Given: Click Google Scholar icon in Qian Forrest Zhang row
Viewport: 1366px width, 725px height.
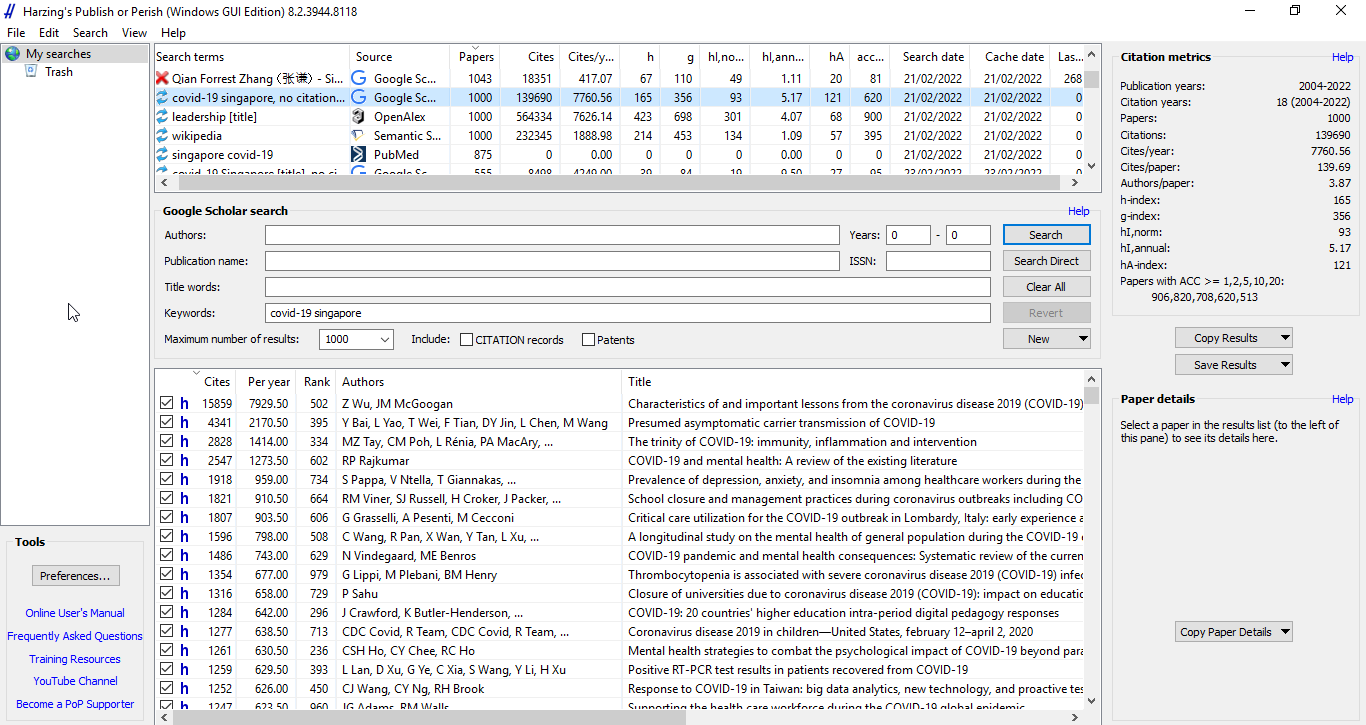Looking at the screenshot, I should (x=358, y=78).
